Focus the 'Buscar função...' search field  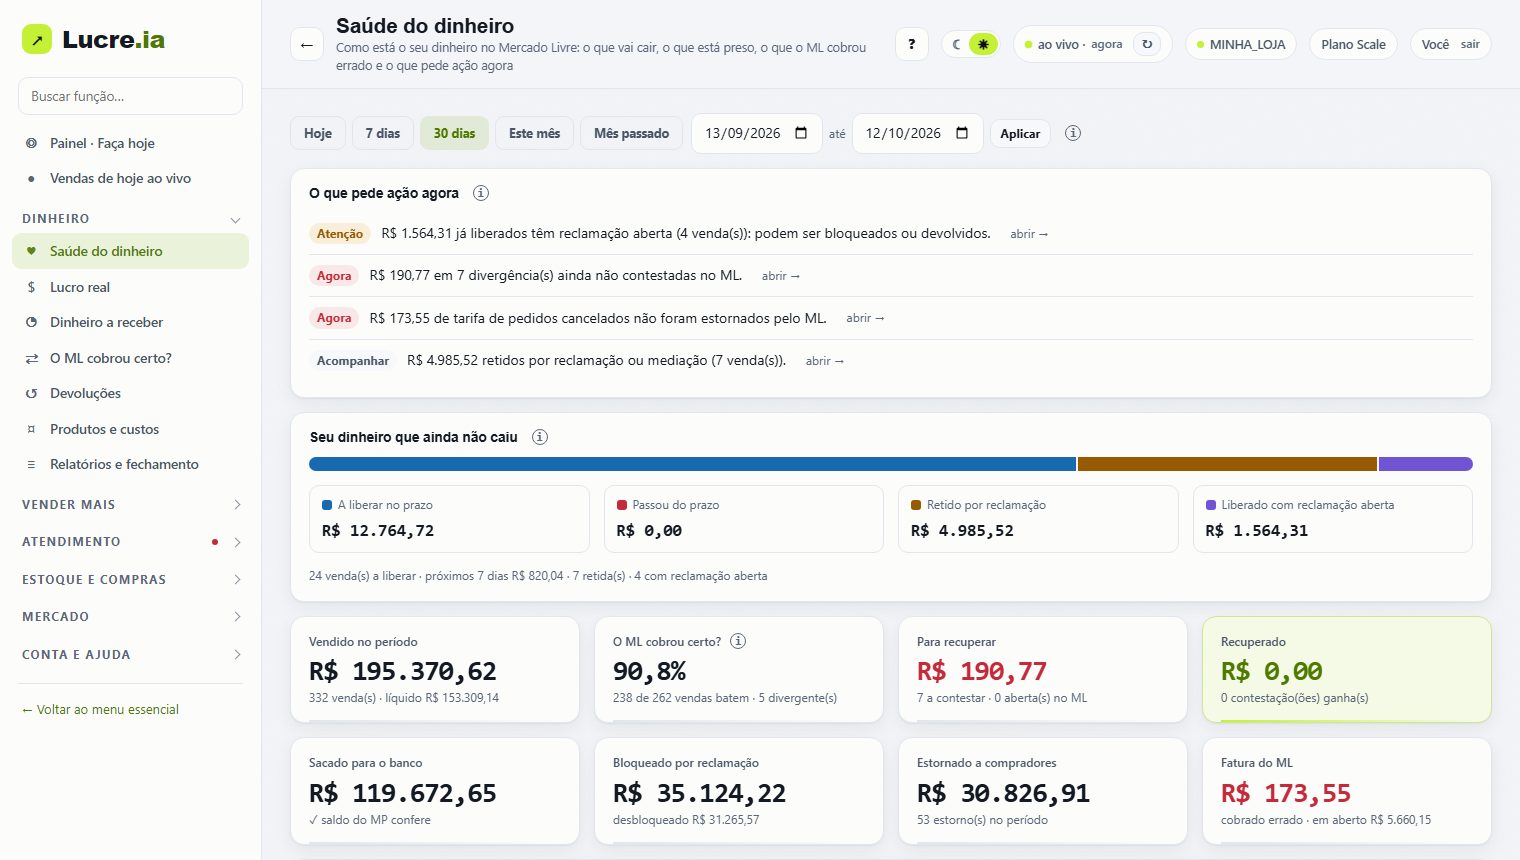pyautogui.click(x=130, y=96)
